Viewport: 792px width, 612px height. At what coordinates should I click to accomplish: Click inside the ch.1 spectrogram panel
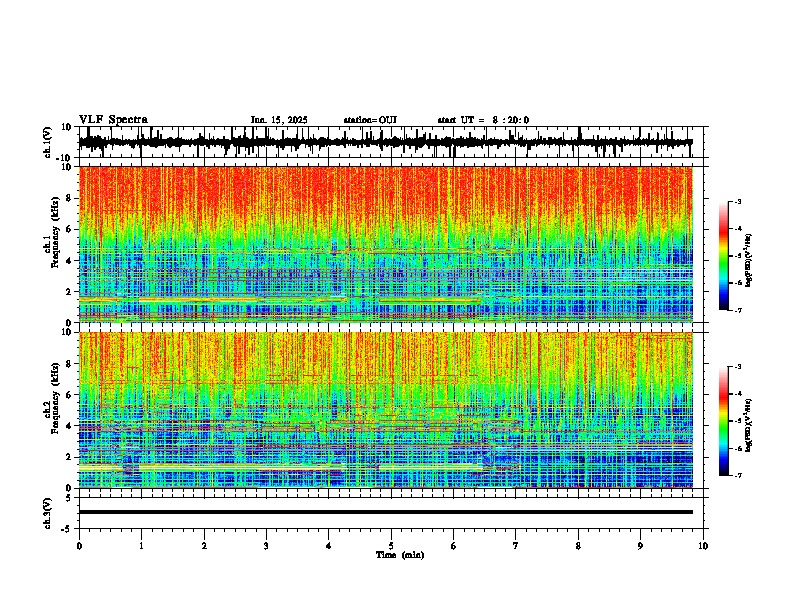pos(385,244)
